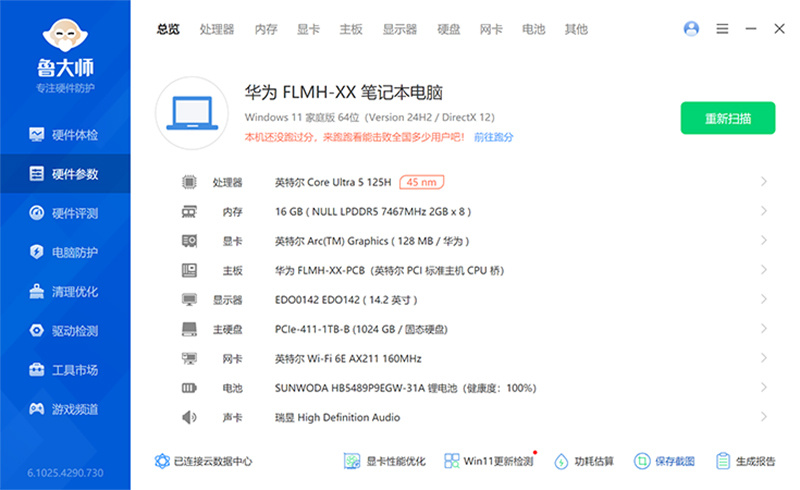This screenshot has height=490, width=800.
Task: Open the hamburger main menu
Action: tap(722, 29)
